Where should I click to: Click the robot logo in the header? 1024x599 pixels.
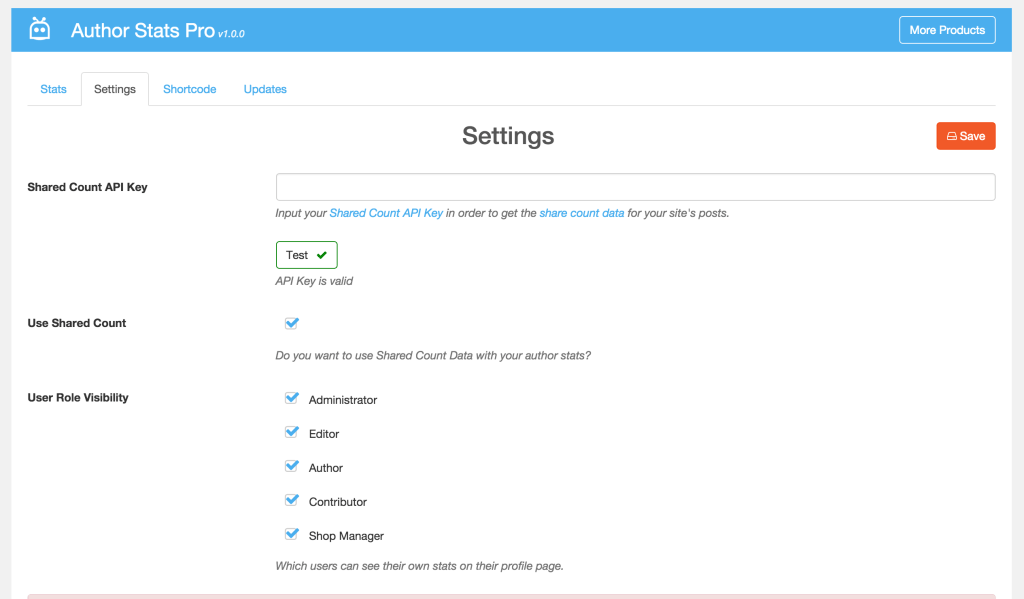coord(40,28)
